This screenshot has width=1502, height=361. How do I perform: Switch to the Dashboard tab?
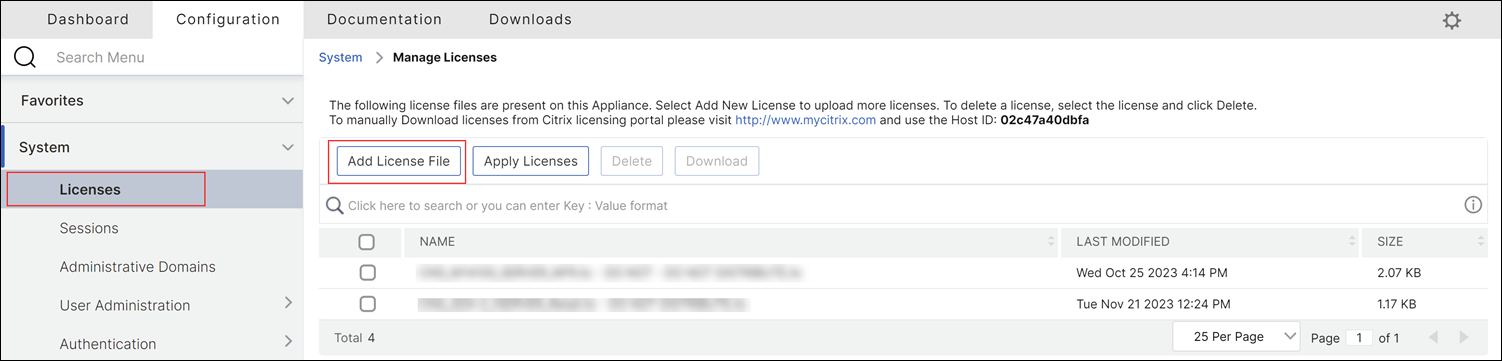tap(88, 19)
